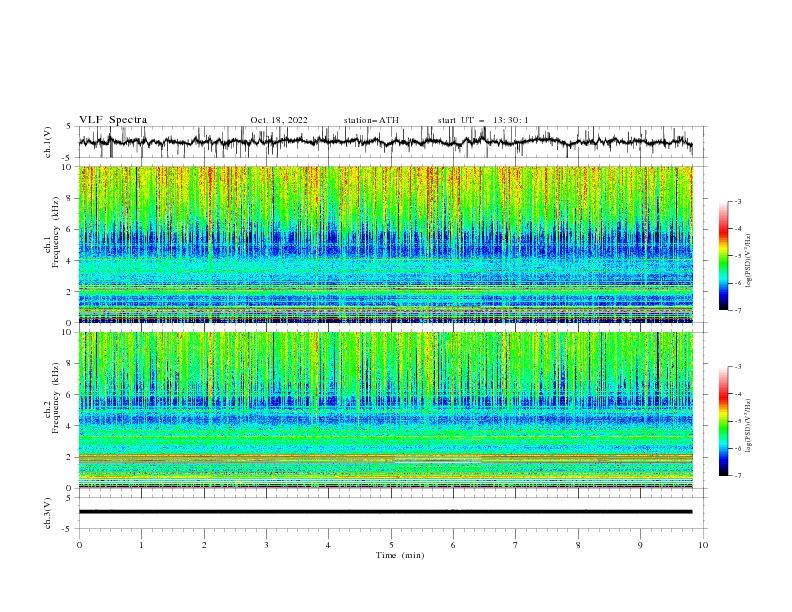Image resolution: width=792 pixels, height=612 pixels.
Task: Click the "-7" label on ch.2 color bar
Action: click(x=738, y=476)
